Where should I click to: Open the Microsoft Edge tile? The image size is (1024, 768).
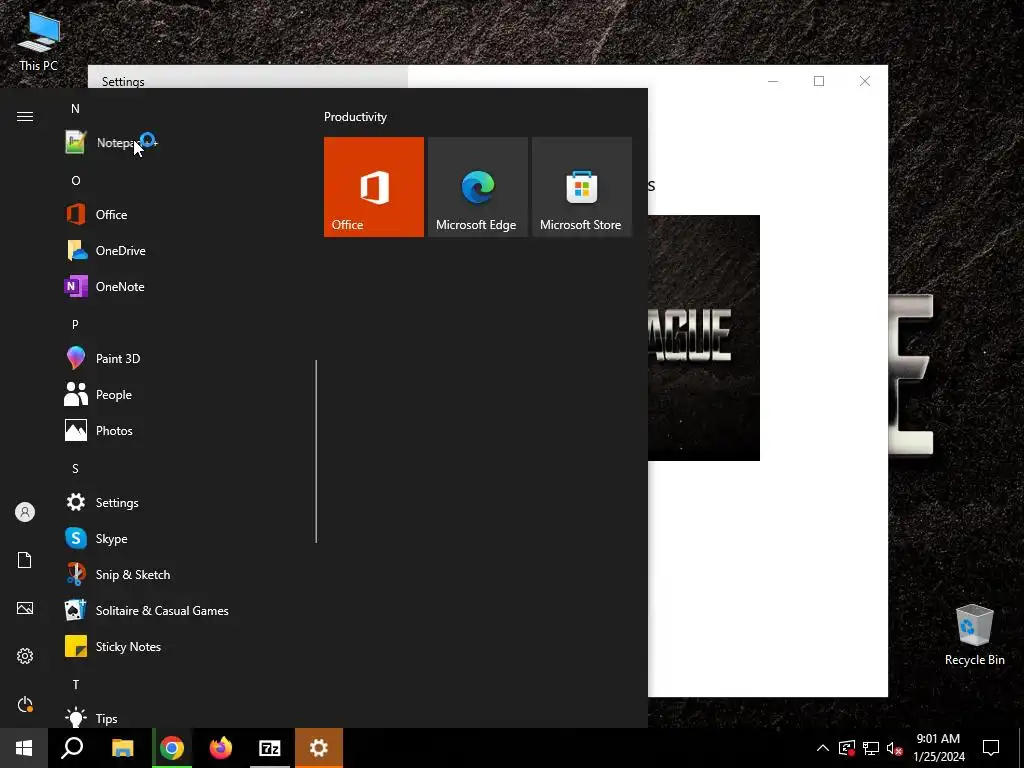[477, 187]
